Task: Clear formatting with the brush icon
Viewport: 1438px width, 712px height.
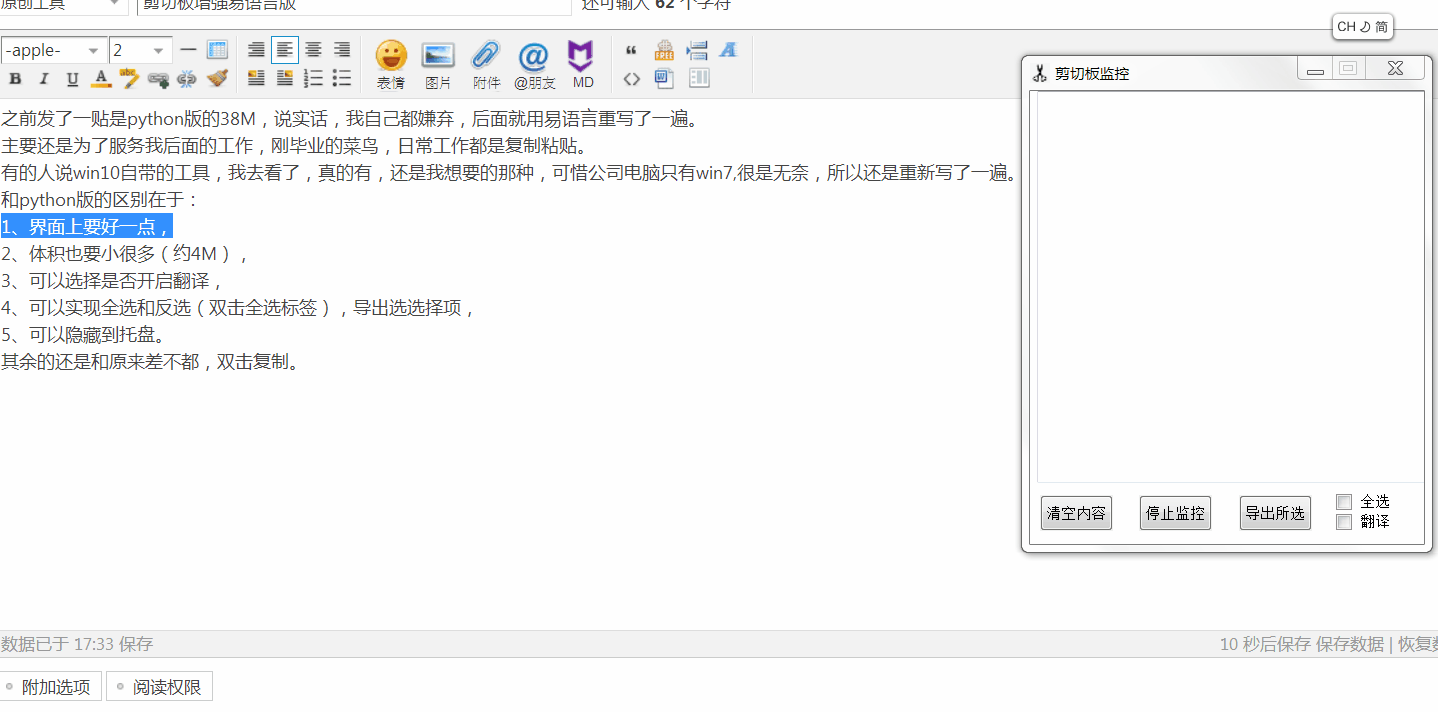Action: 217,78
